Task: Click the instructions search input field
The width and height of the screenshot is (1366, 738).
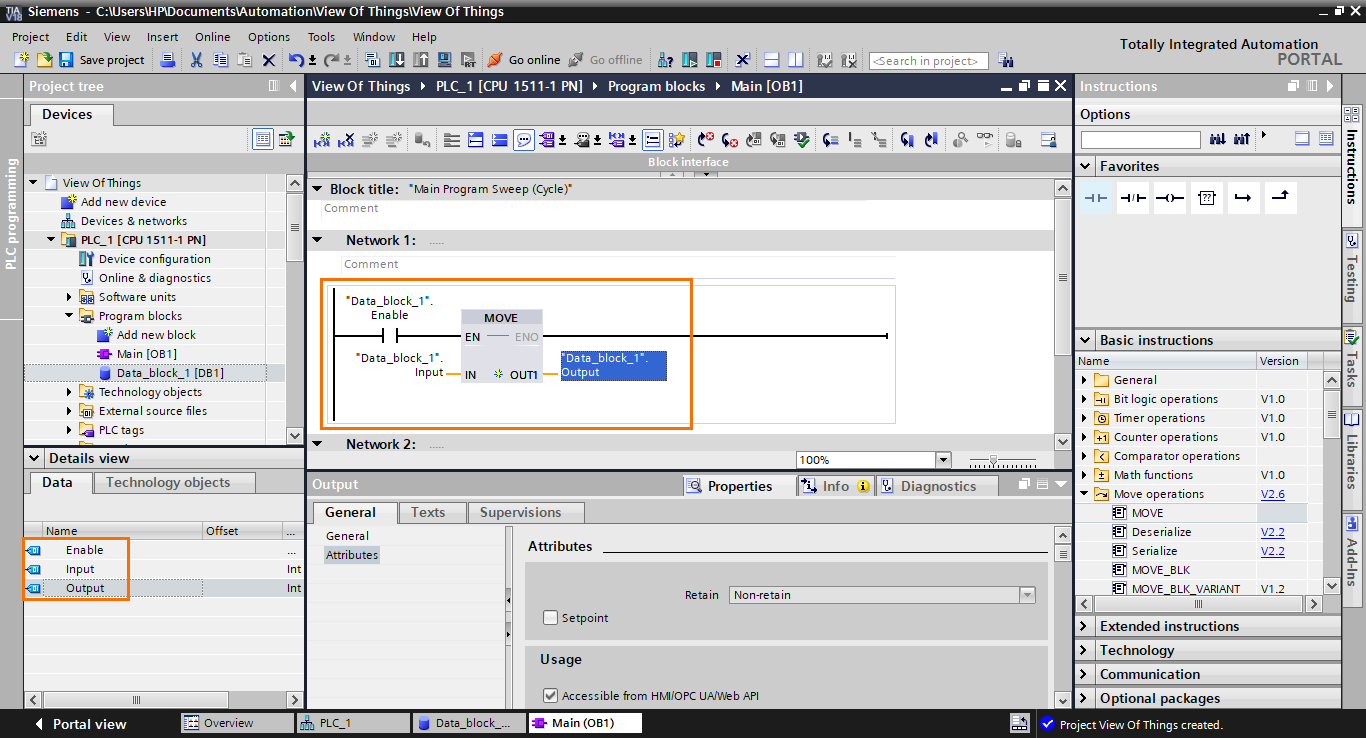Action: coord(1140,139)
